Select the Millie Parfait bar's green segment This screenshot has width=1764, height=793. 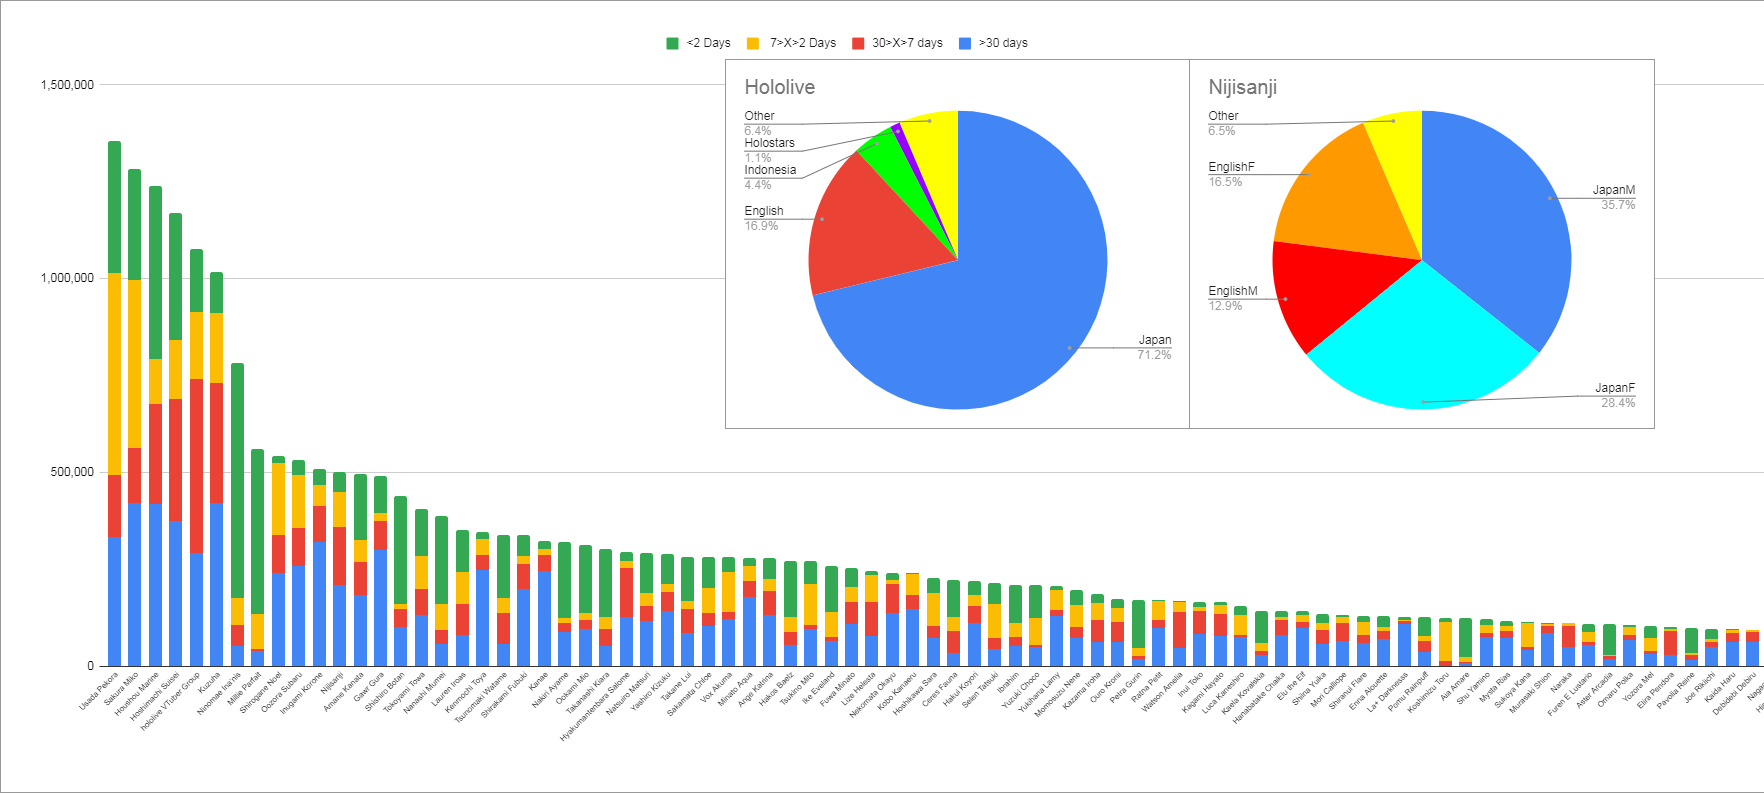(x=257, y=531)
